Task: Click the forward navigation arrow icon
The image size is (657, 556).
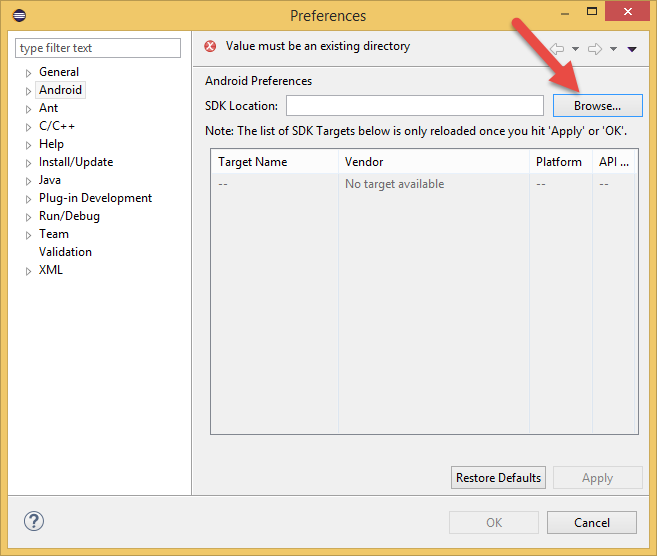Action: 594,48
